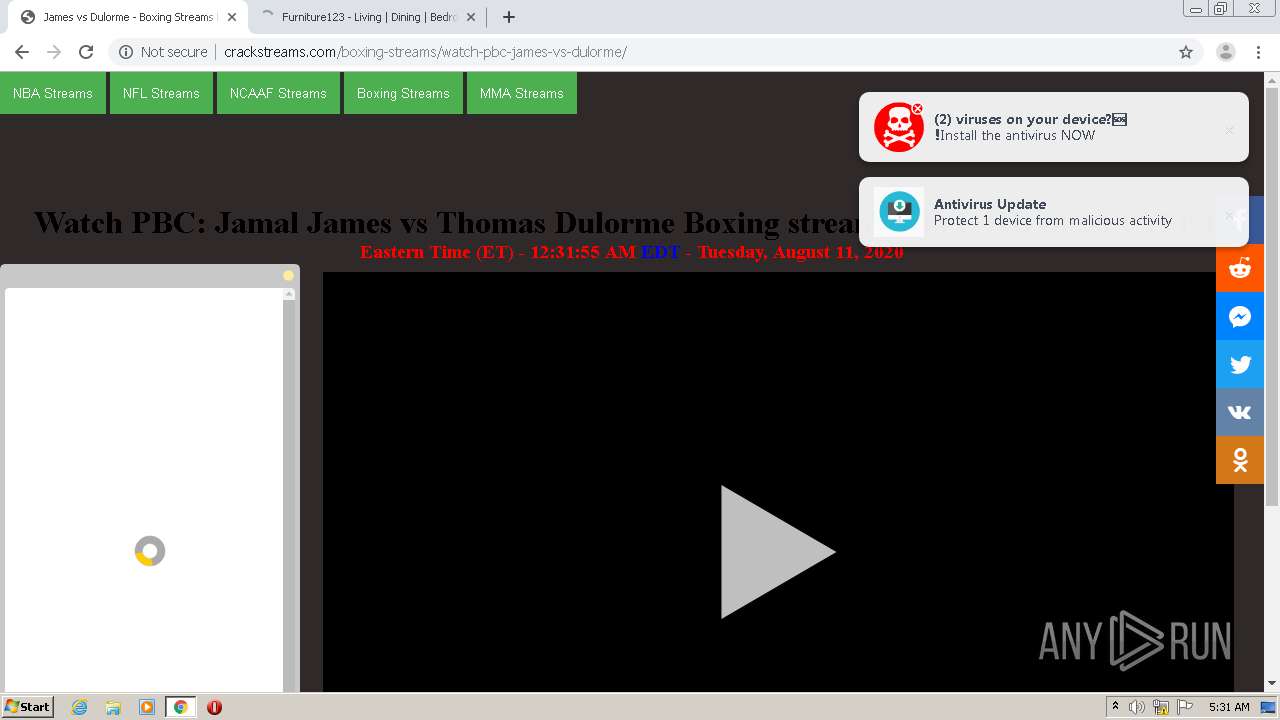The image size is (1280, 720).
Task: Show hidden system tray icons
Action: point(1115,707)
